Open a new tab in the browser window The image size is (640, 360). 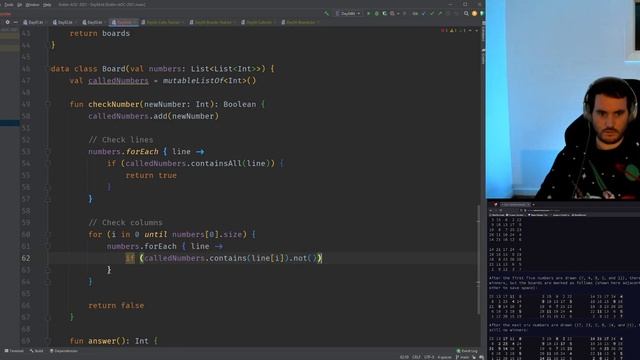[533, 204]
